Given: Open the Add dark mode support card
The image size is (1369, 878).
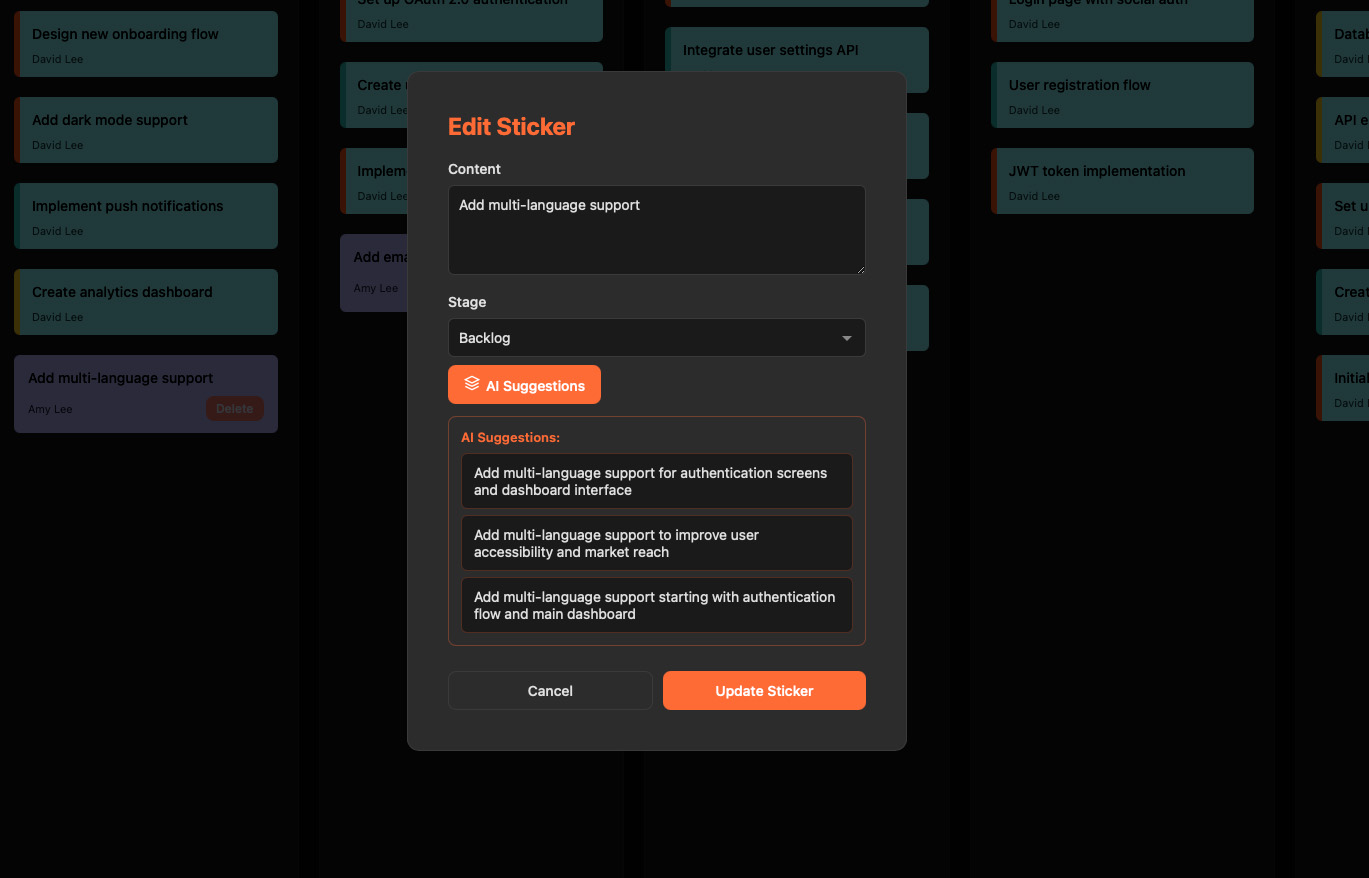Looking at the screenshot, I should pos(145,129).
